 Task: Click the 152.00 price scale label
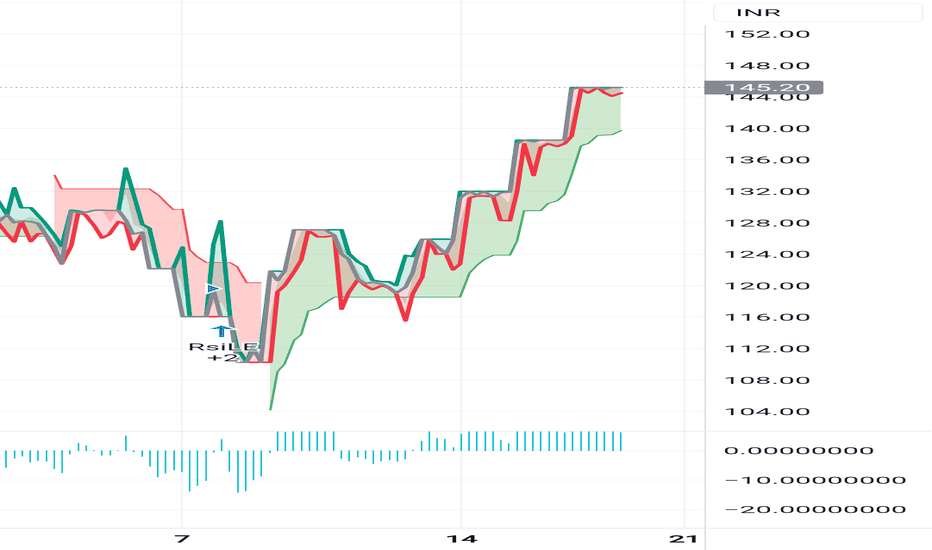767,34
